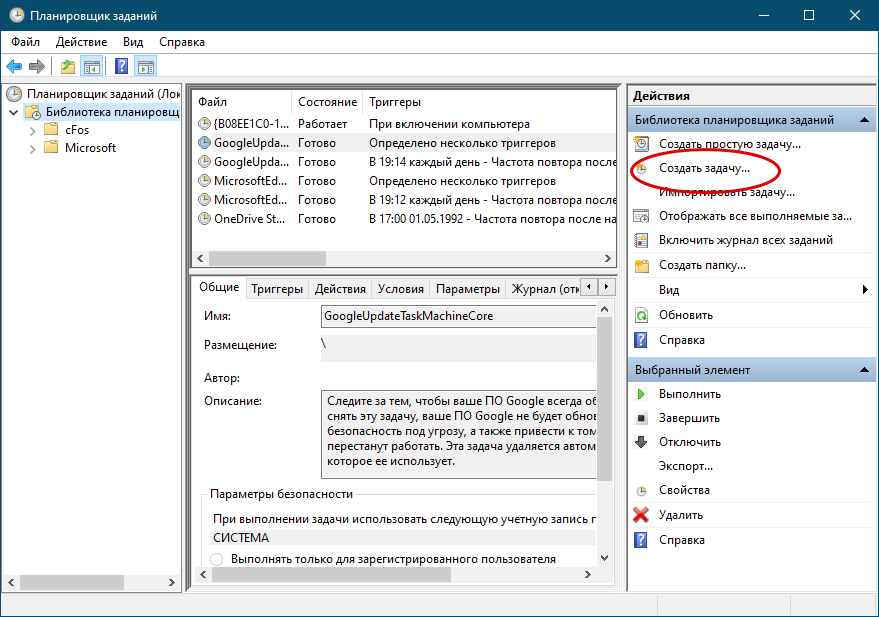Switch to the Параметры tab
Viewport: 879px width, 617px height.
click(x=468, y=289)
